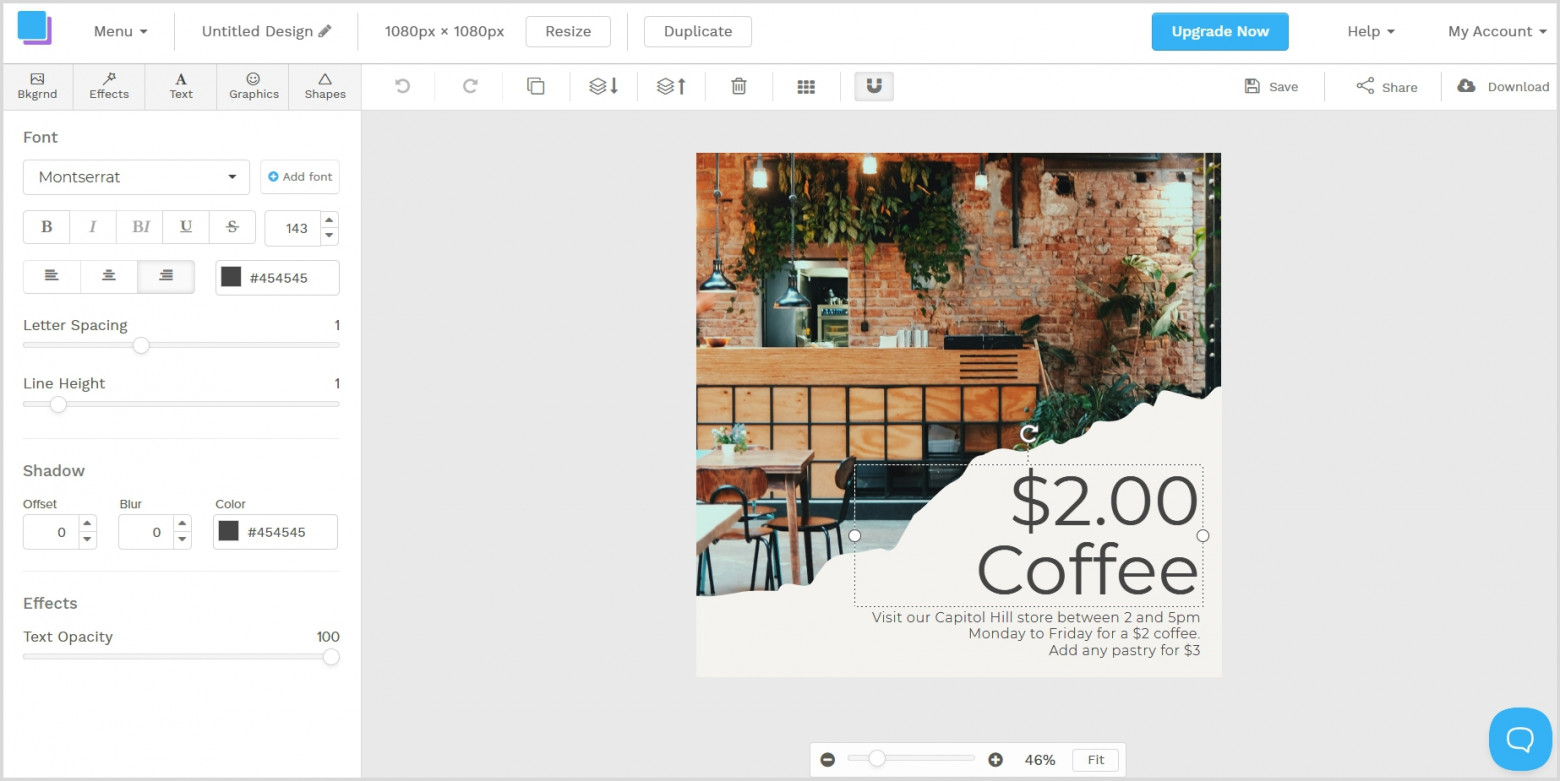Open the My Account dropdown
1560x781 pixels.
click(1497, 31)
